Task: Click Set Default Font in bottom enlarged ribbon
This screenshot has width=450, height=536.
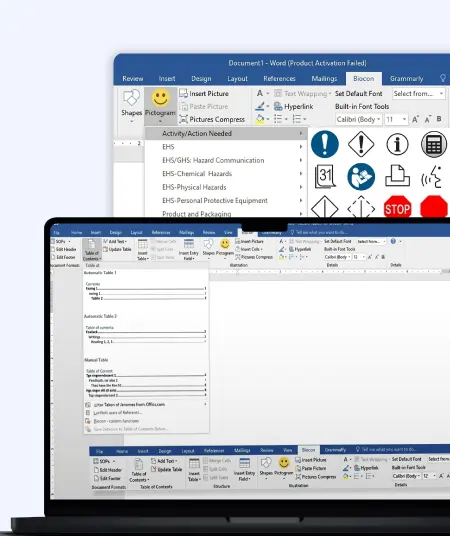Action: 406,459
